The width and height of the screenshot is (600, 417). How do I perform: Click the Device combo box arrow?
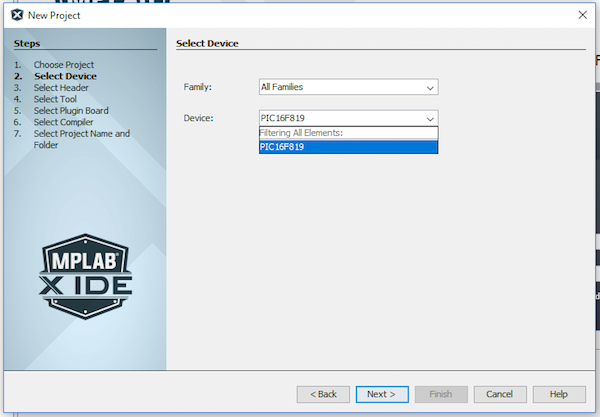(430, 118)
